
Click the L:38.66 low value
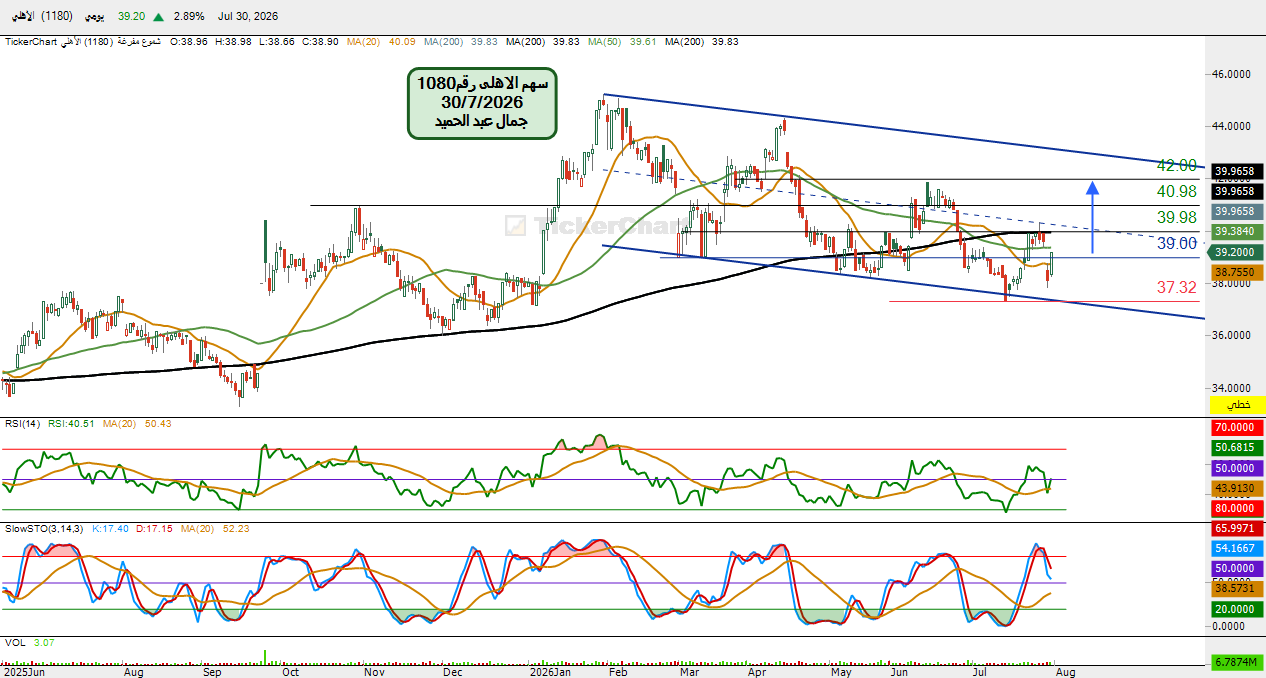point(275,42)
